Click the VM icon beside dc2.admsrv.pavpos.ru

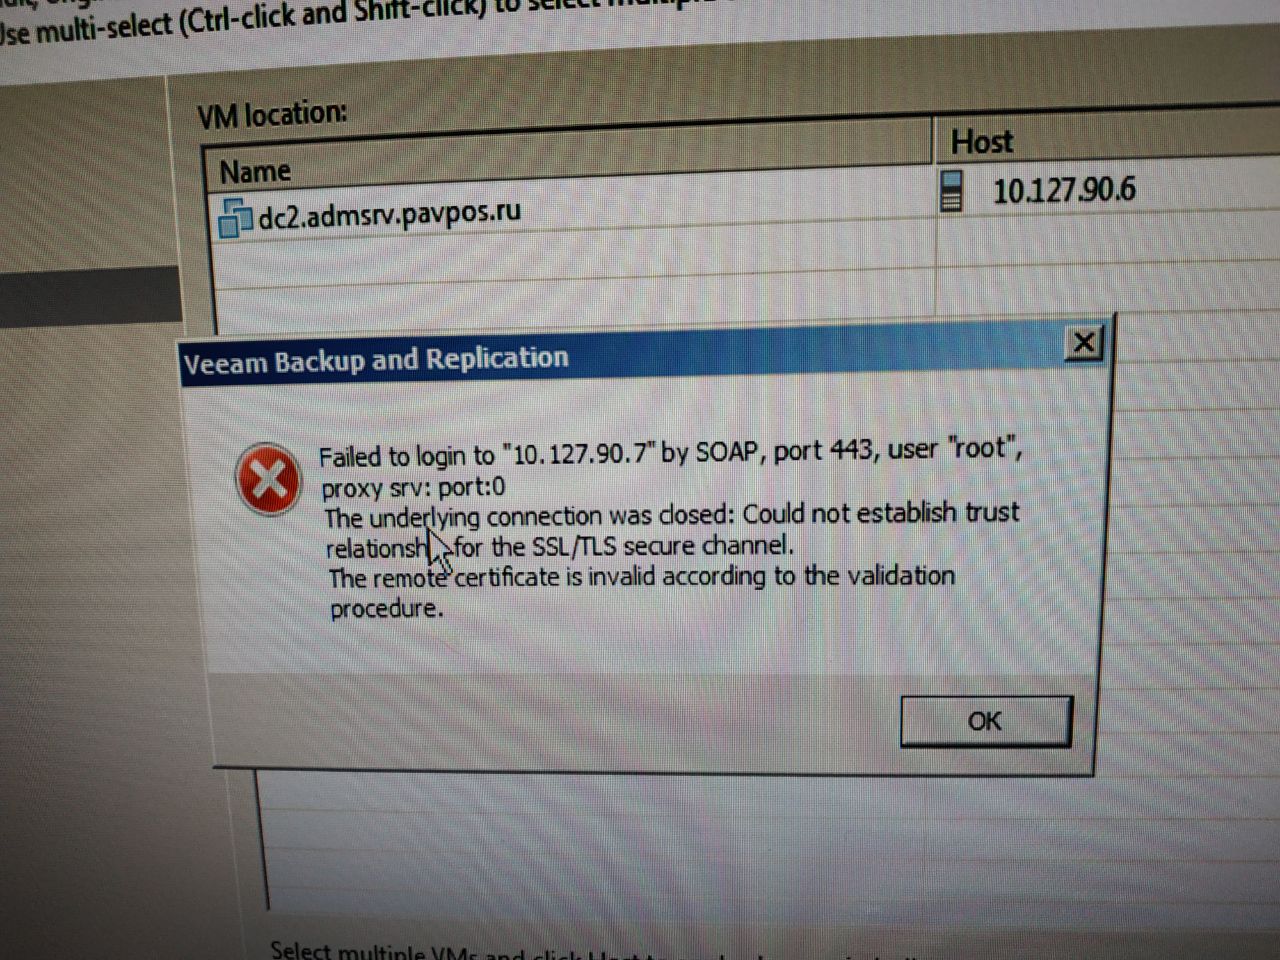[x=234, y=217]
